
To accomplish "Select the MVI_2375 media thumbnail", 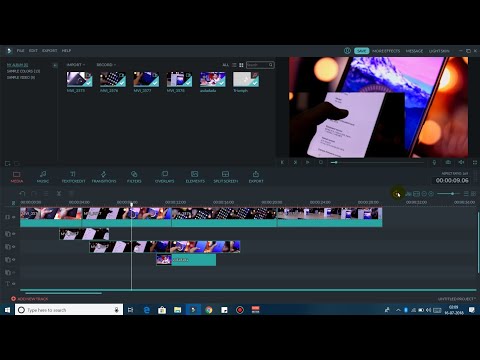I will 79,79.
